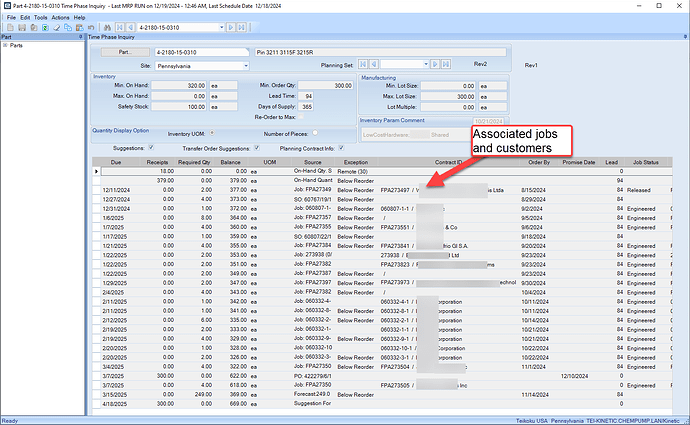
Task: Select the PO: 422279/6/1 source cell
Action: pyautogui.click(x=313, y=376)
